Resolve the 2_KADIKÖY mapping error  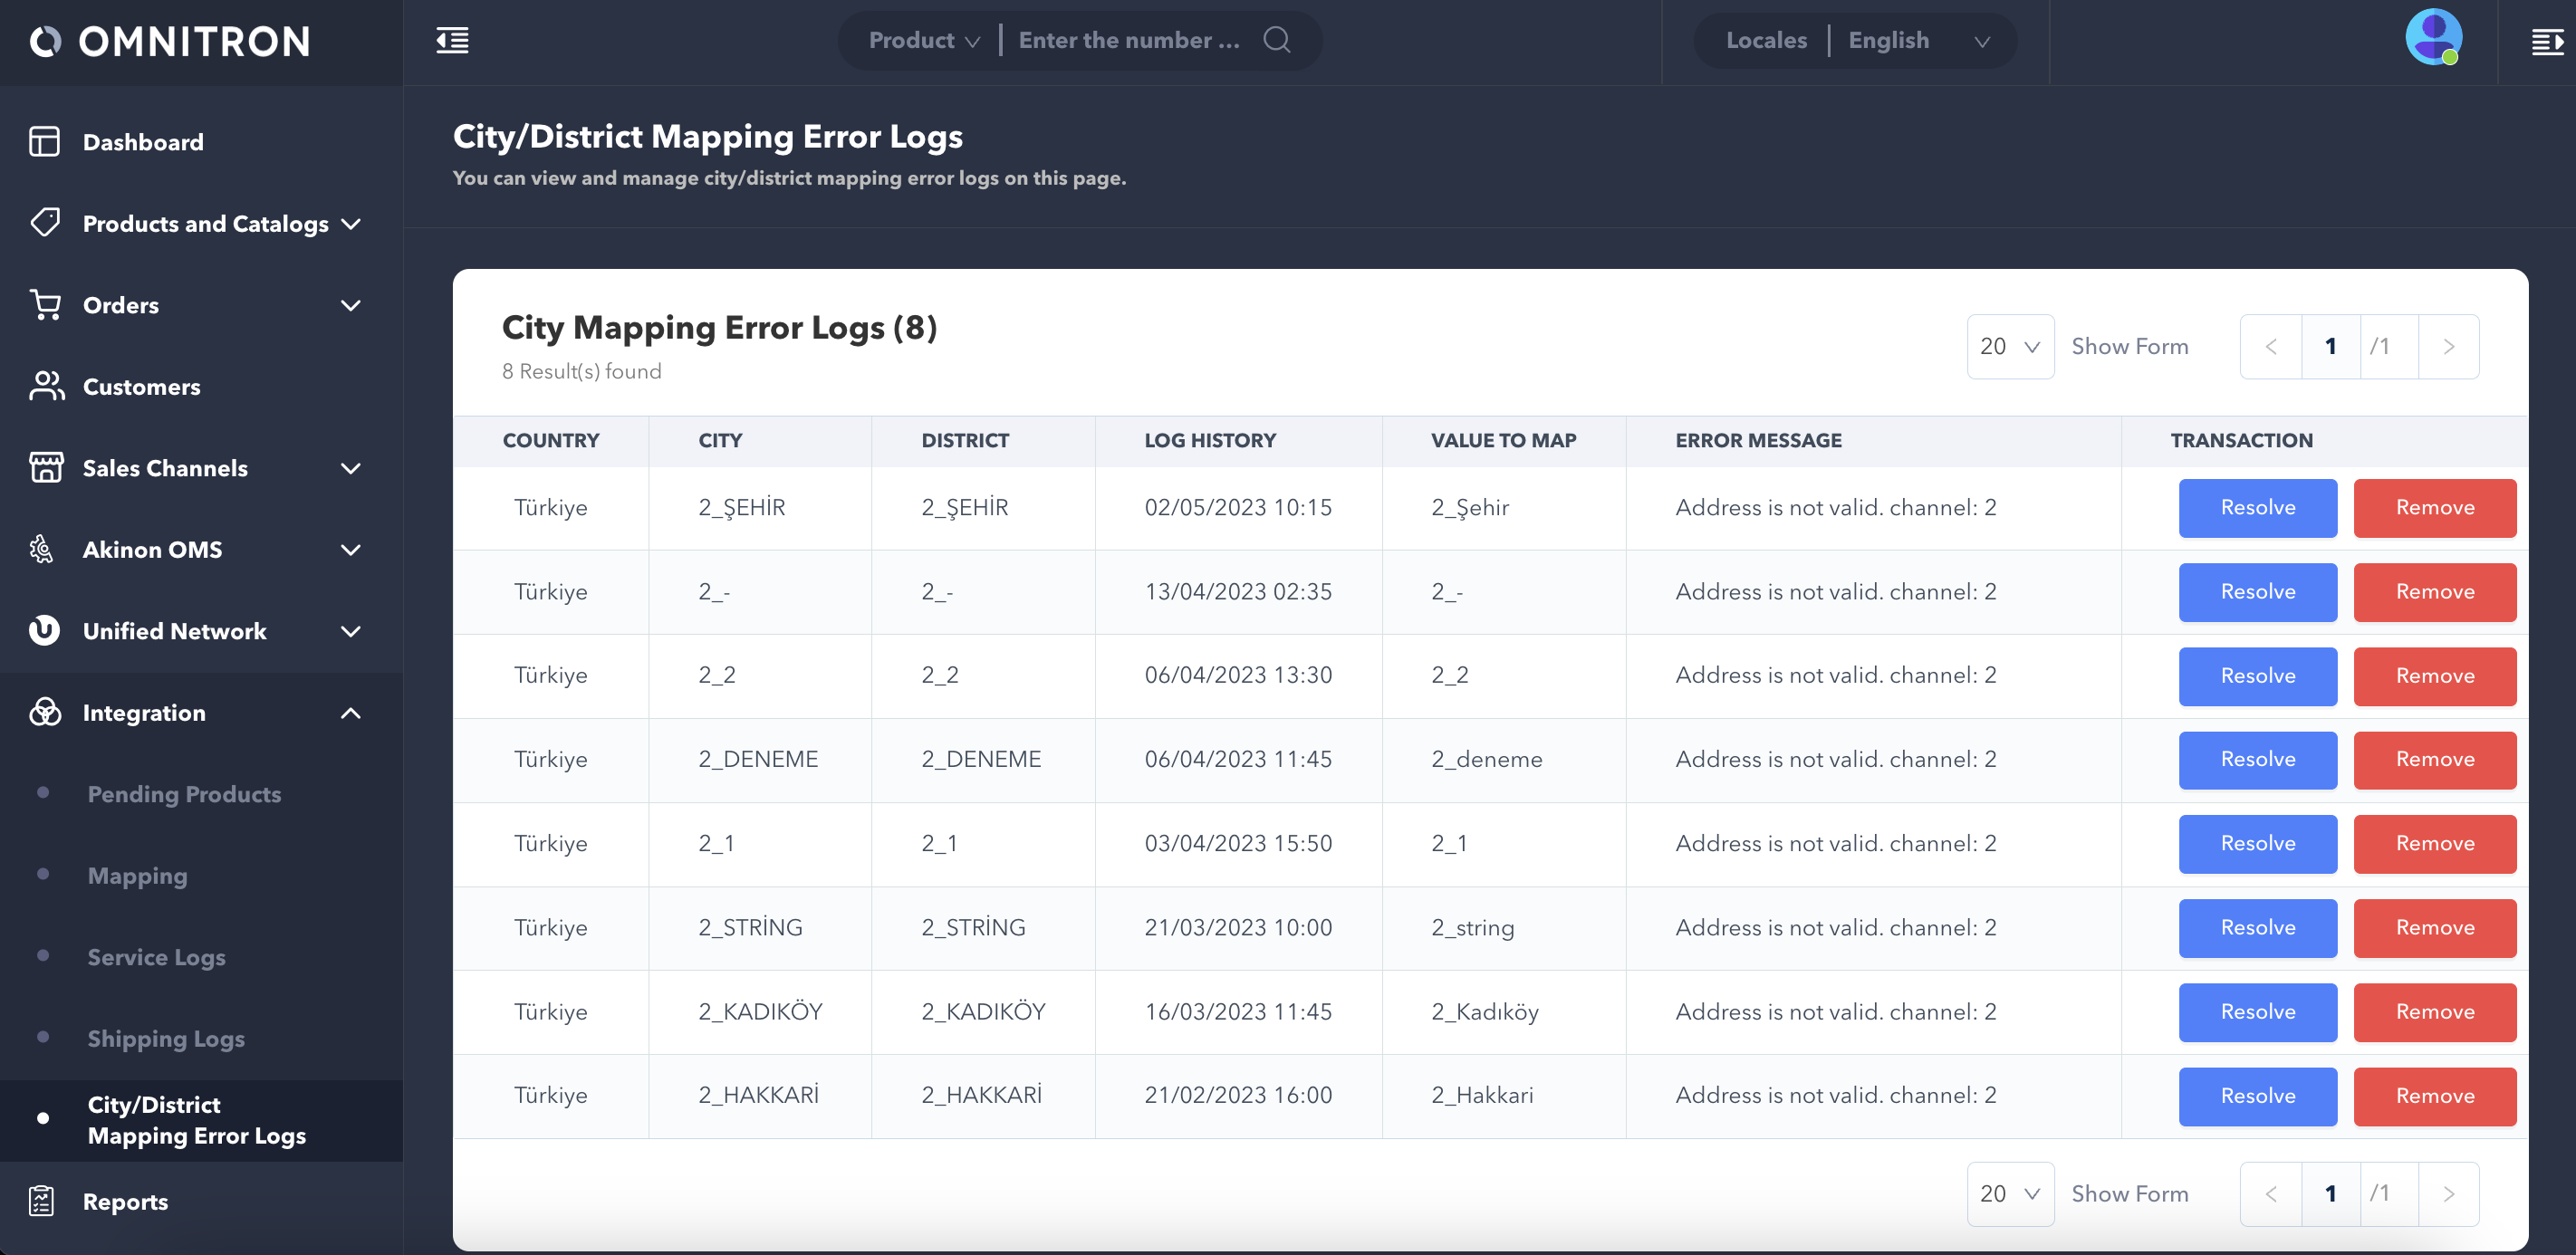click(2257, 1011)
